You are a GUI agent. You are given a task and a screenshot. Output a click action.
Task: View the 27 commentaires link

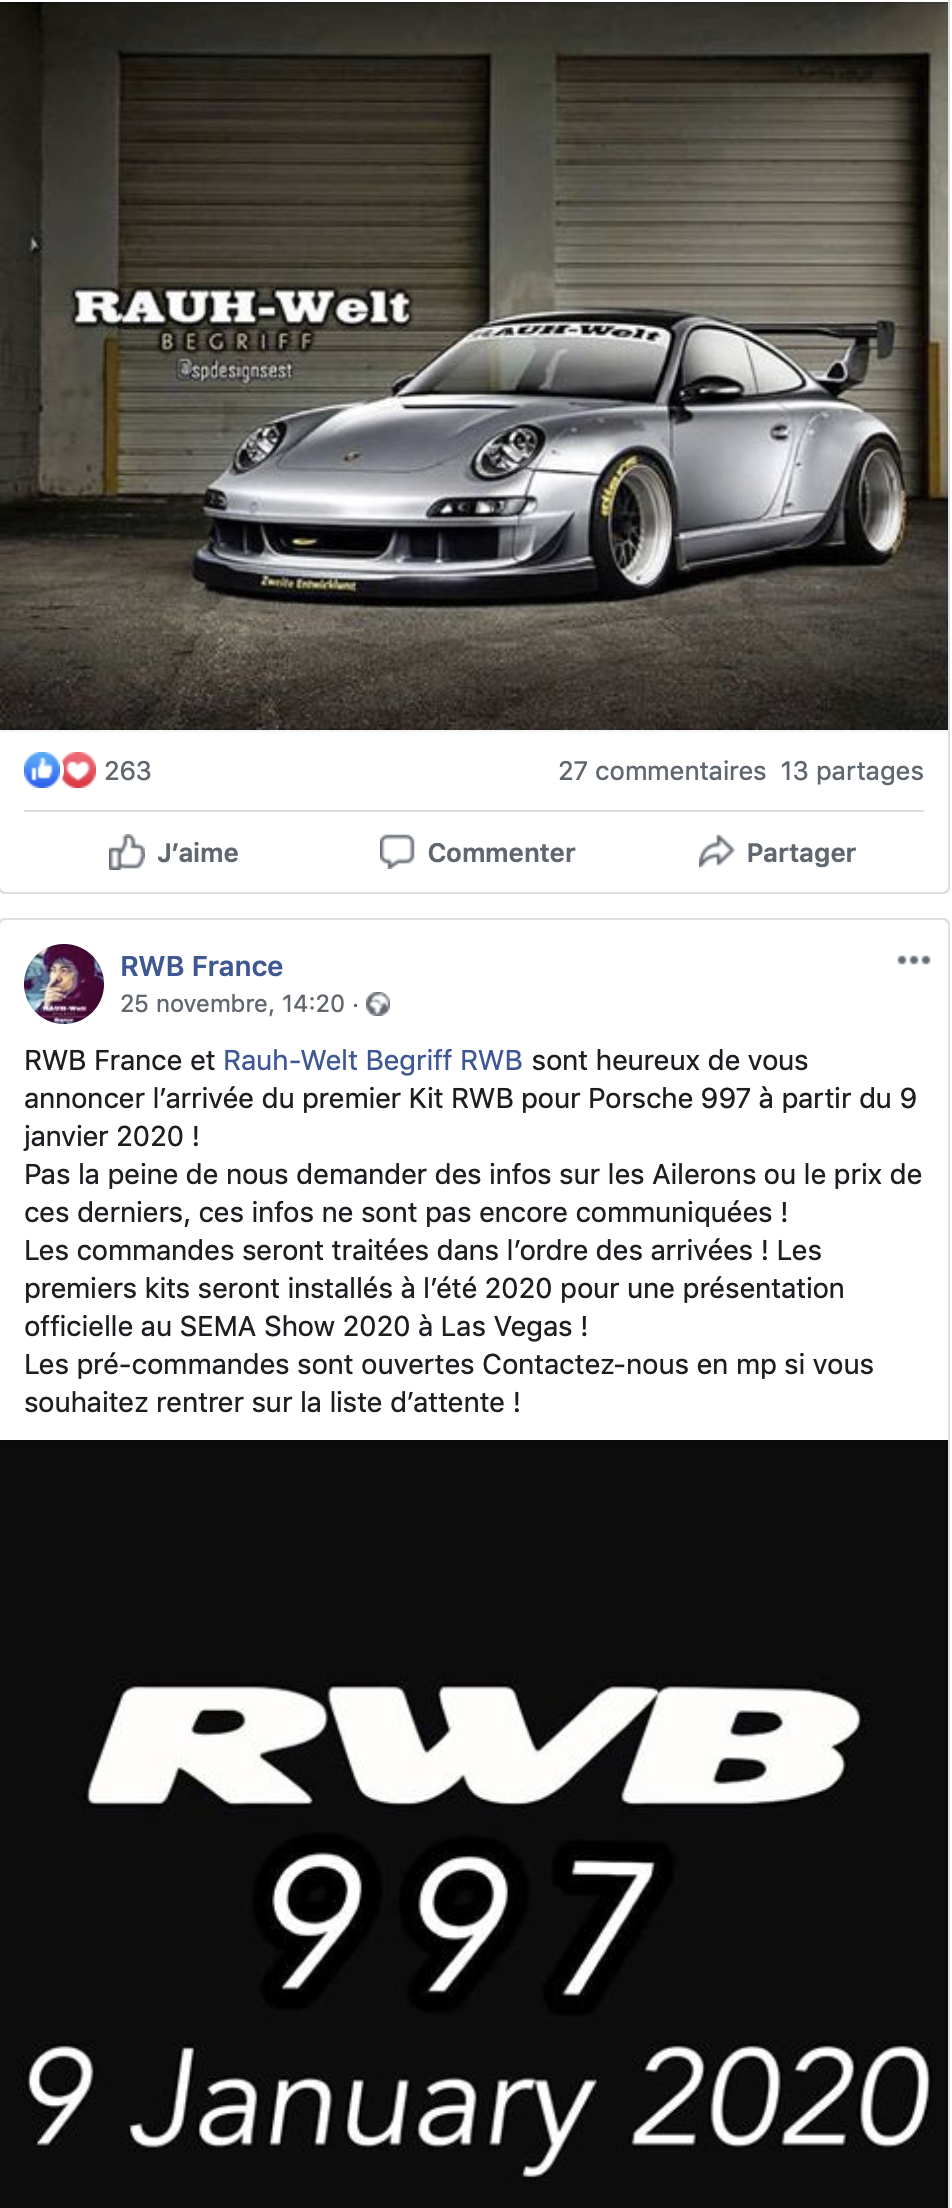(x=662, y=771)
